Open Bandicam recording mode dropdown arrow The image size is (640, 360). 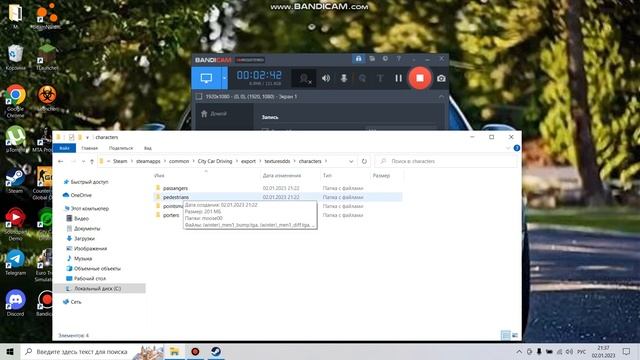click(x=224, y=78)
